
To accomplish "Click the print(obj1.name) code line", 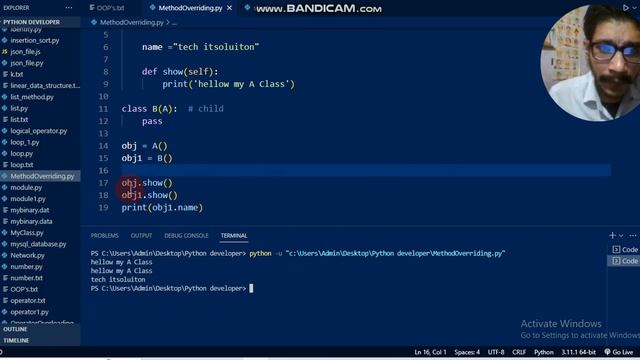I will pyautogui.click(x=162, y=207).
